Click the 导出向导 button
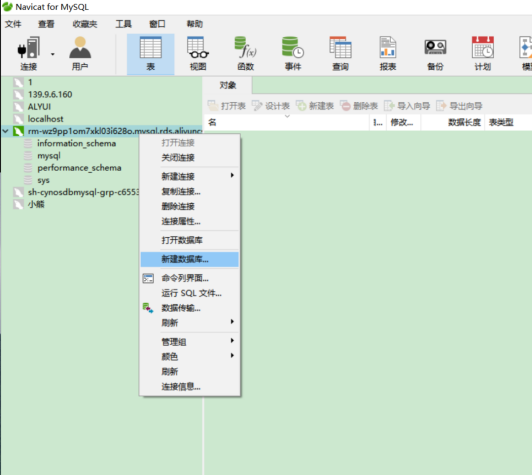The height and width of the screenshot is (475, 532). 459,106
